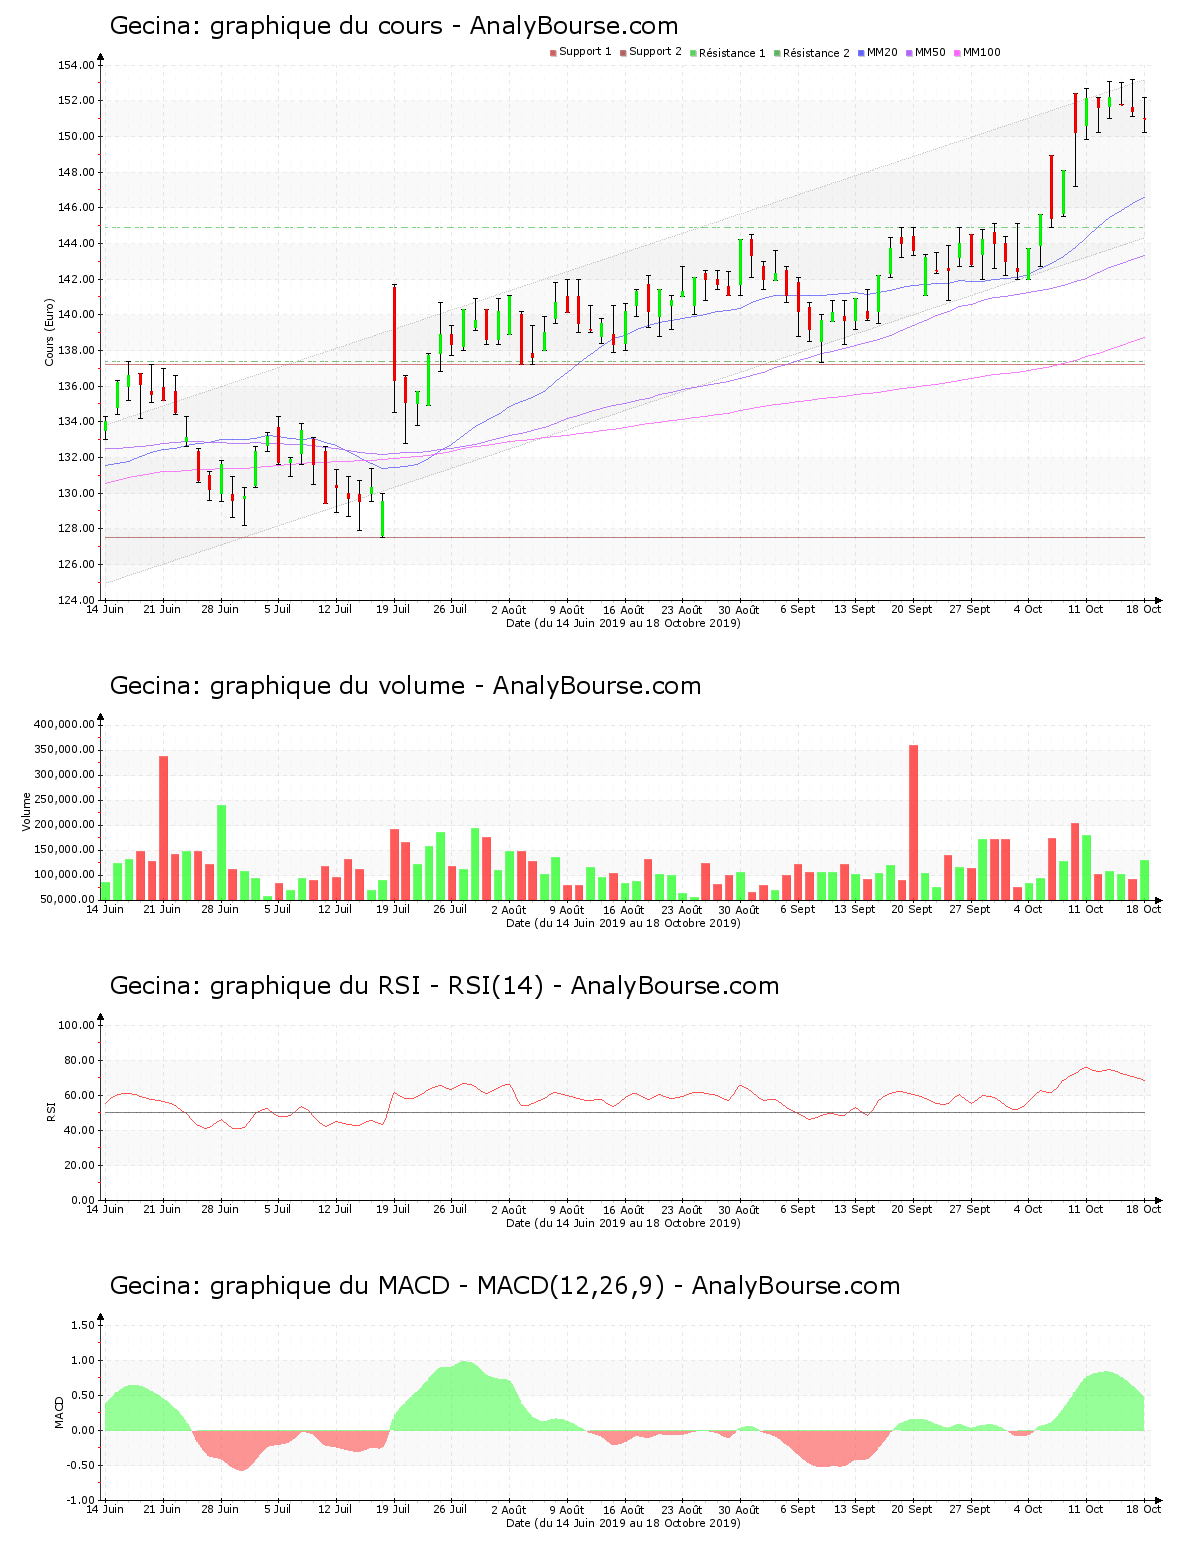Click '19 Juil' date on price chart

[393, 609]
